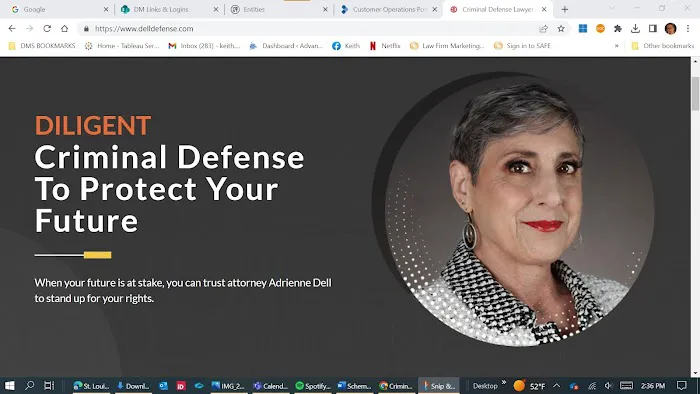Screen dimensions: 700x394
Task: Close the Criminal Defense Lawyer tab
Action: pyautogui.click(x=544, y=9)
